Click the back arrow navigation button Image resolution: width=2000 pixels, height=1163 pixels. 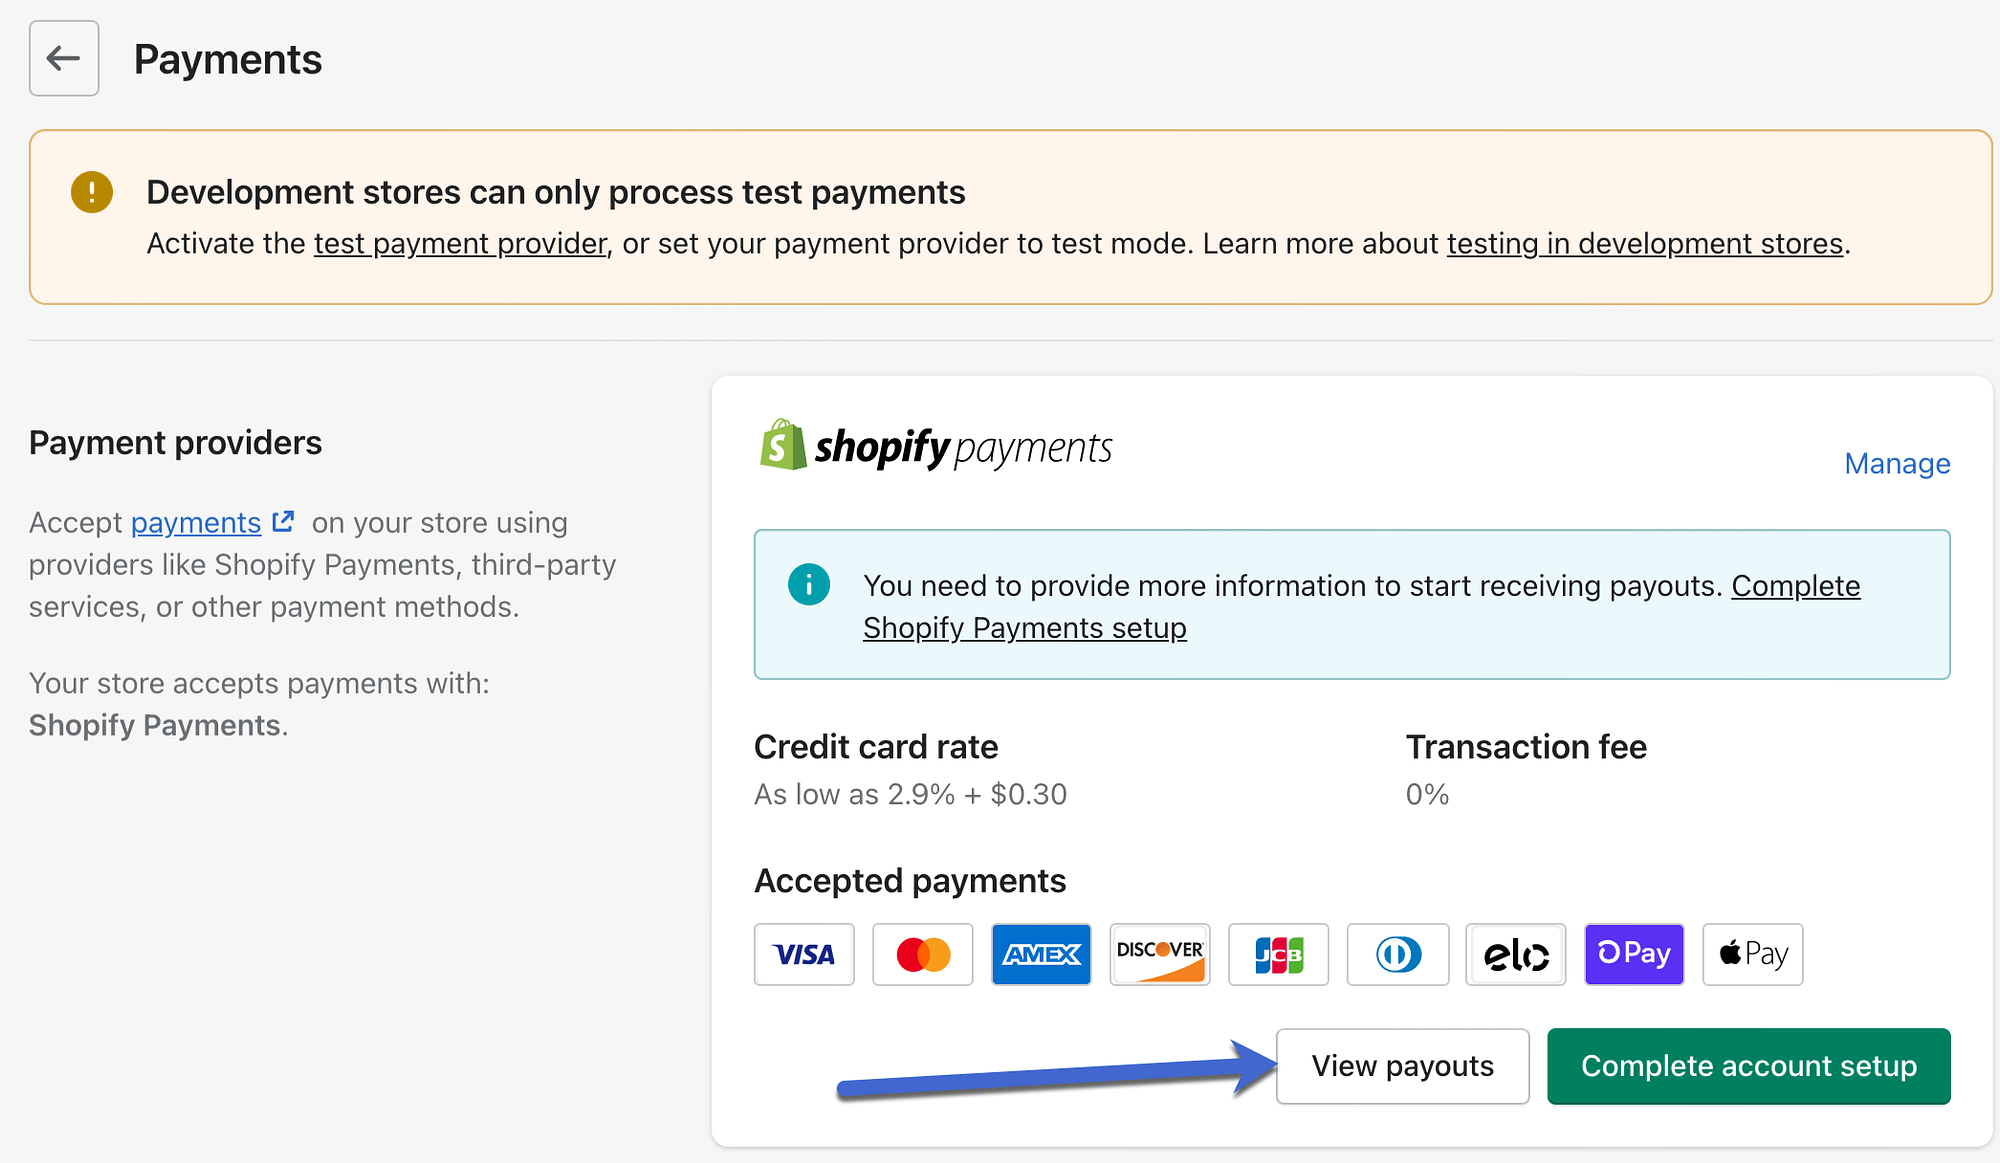(65, 58)
